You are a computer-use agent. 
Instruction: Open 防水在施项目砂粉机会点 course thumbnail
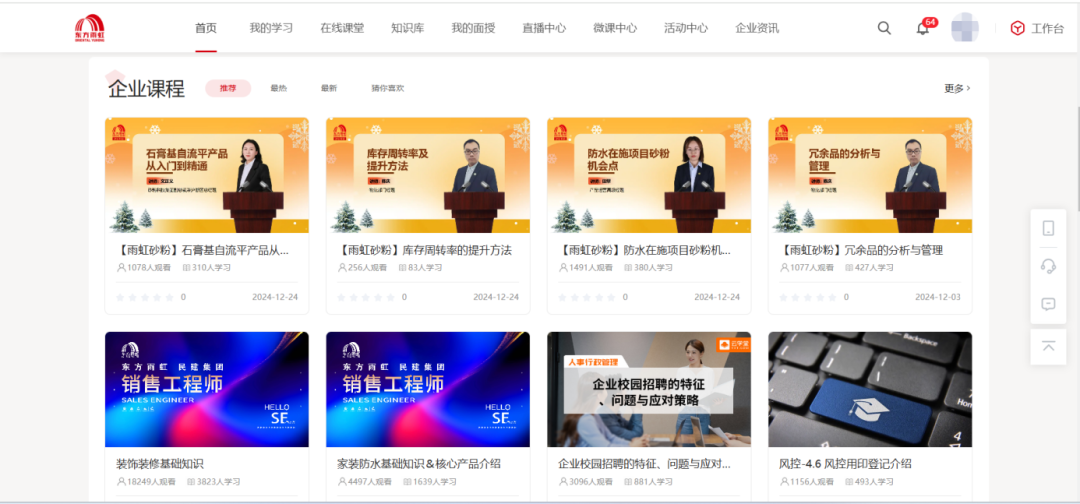click(x=649, y=175)
